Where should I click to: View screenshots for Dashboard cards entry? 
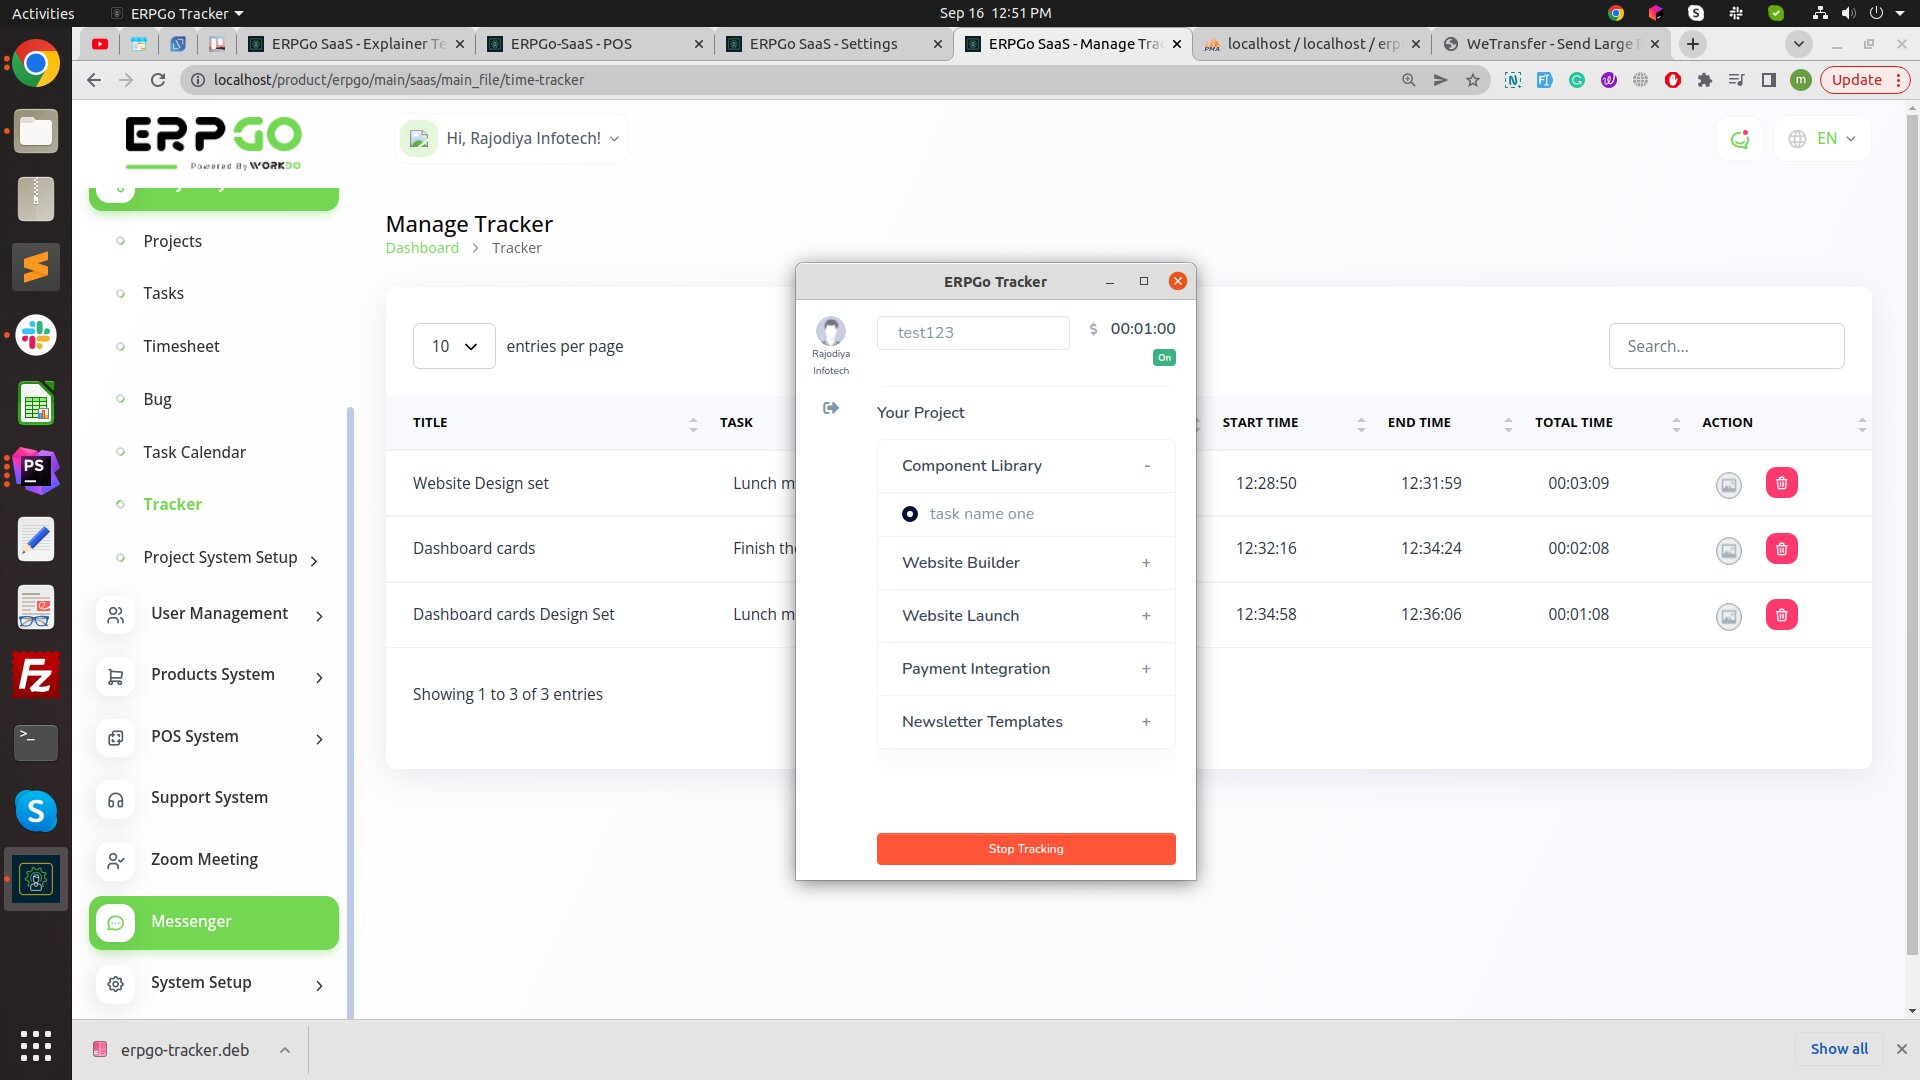pos(1728,550)
